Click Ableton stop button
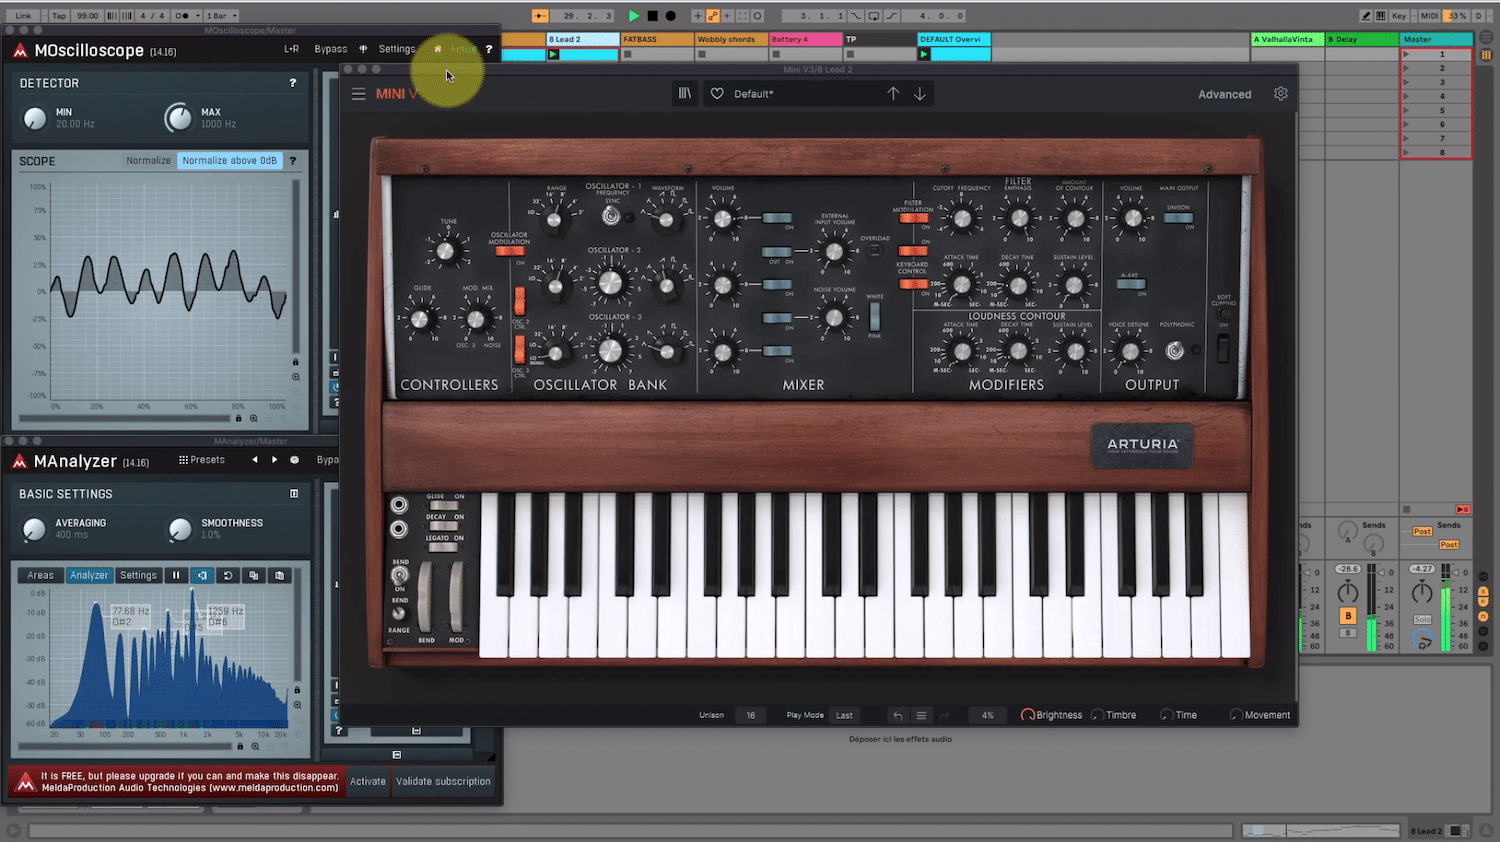Image resolution: width=1500 pixels, height=842 pixels. (653, 16)
